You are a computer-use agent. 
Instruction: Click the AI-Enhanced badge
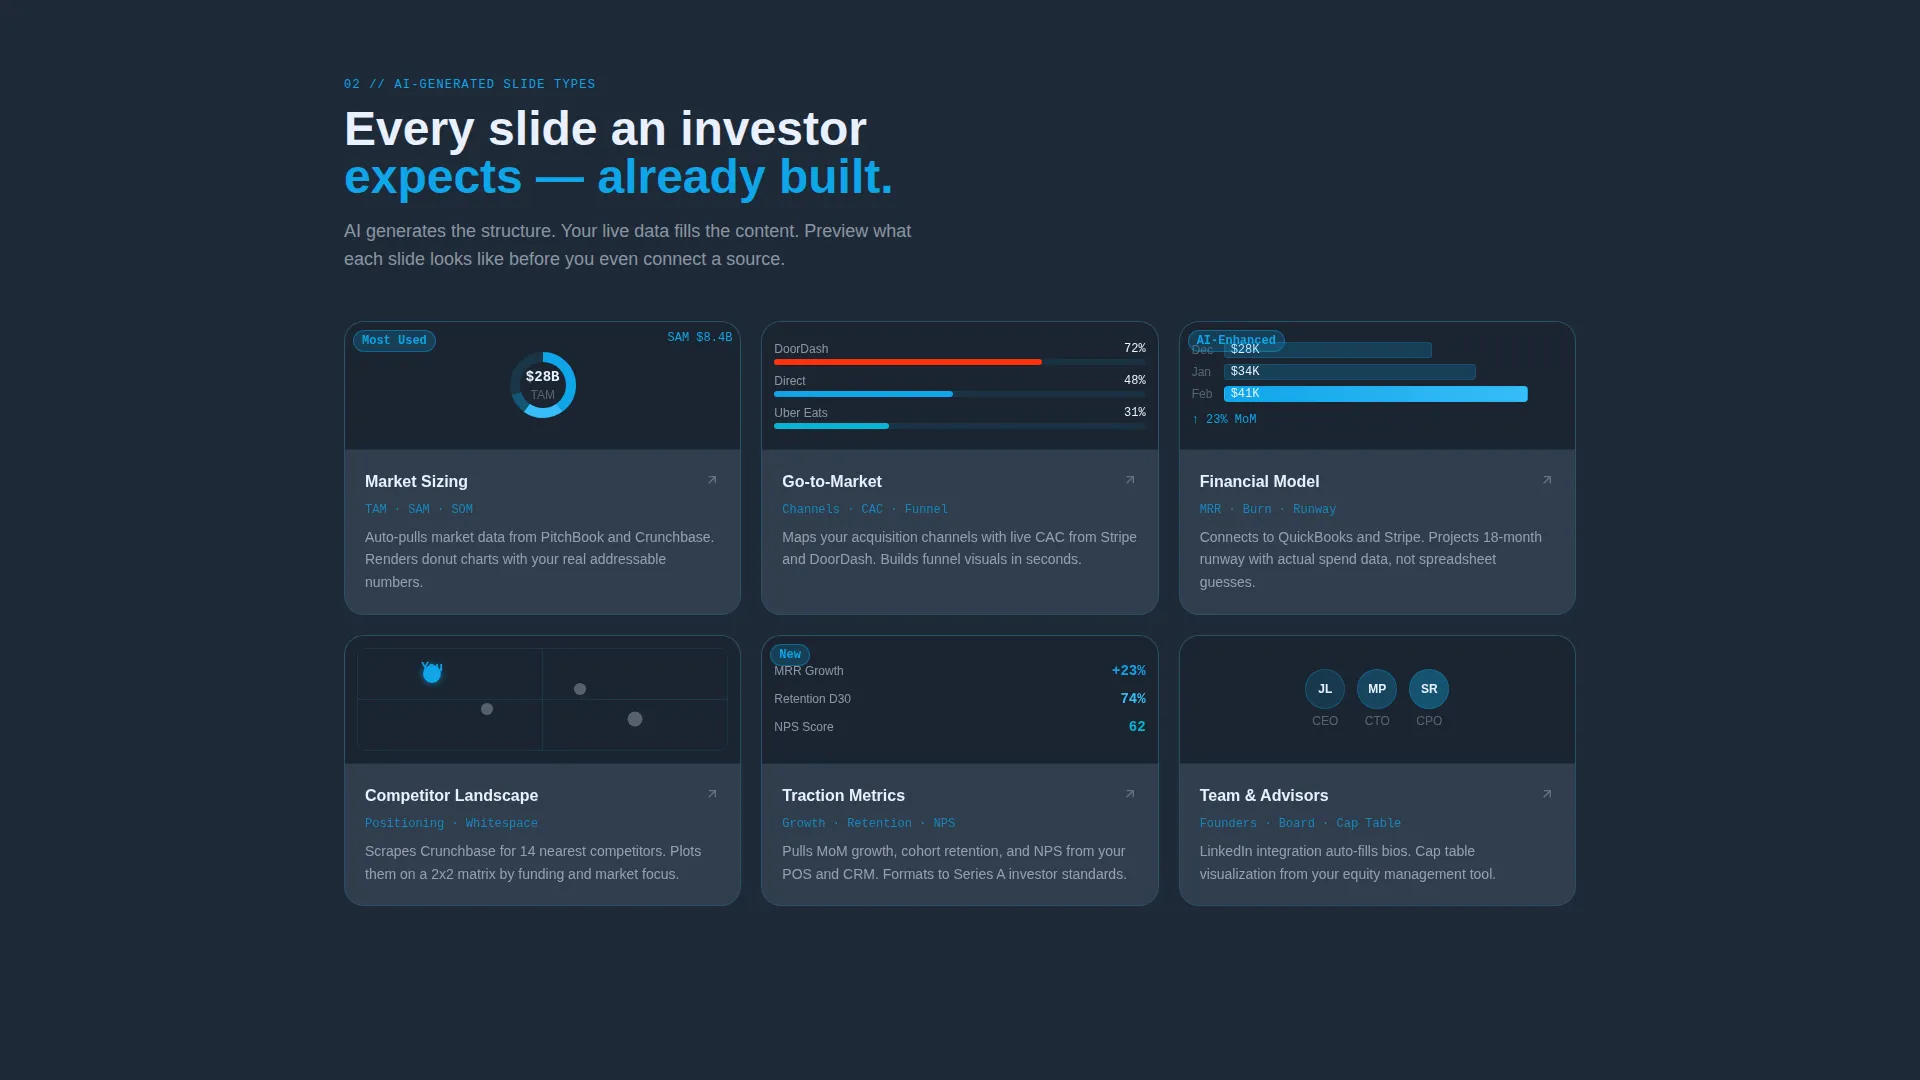[x=1236, y=340]
